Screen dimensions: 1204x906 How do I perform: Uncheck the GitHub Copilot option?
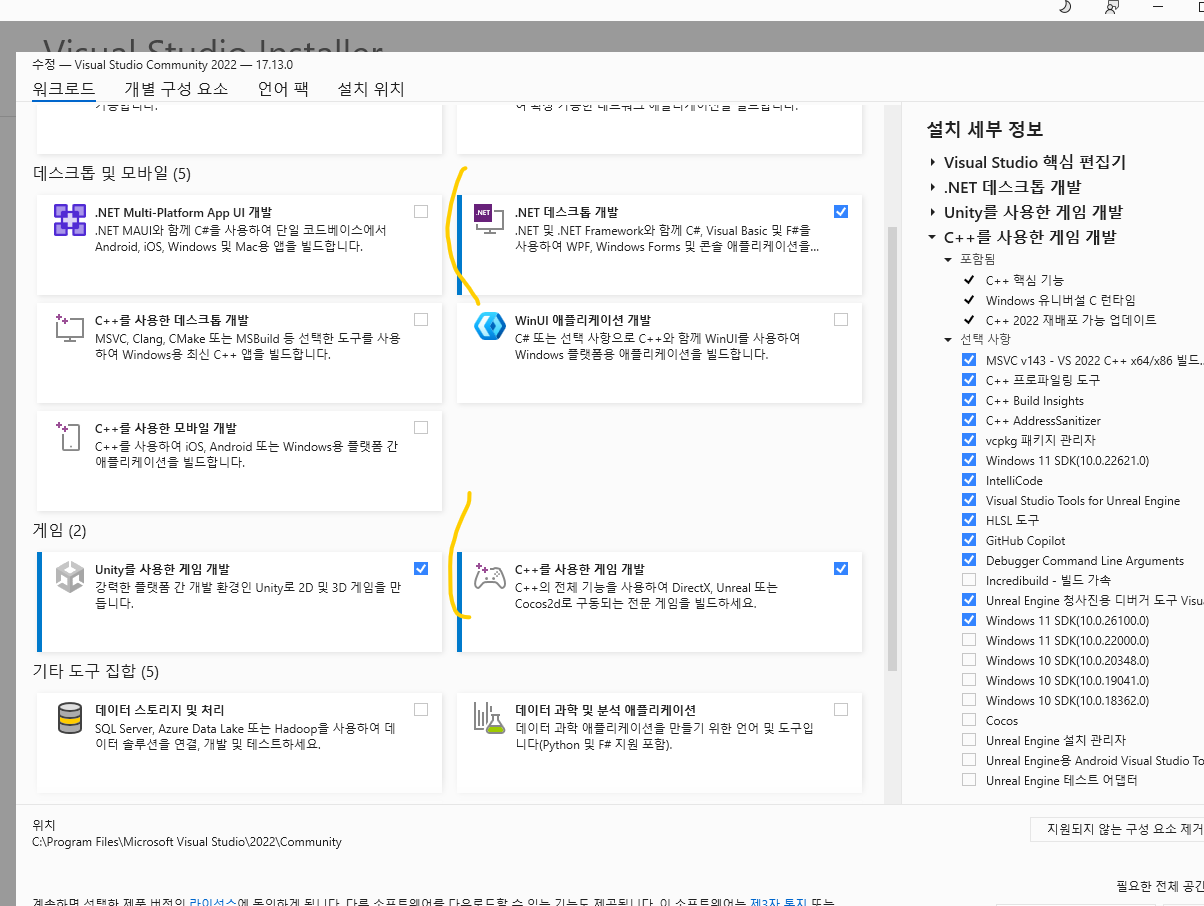968,540
